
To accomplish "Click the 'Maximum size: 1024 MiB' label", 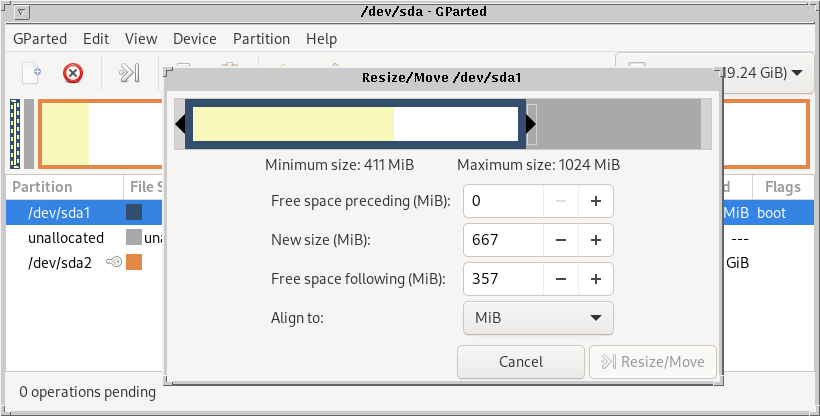I will (x=539, y=165).
